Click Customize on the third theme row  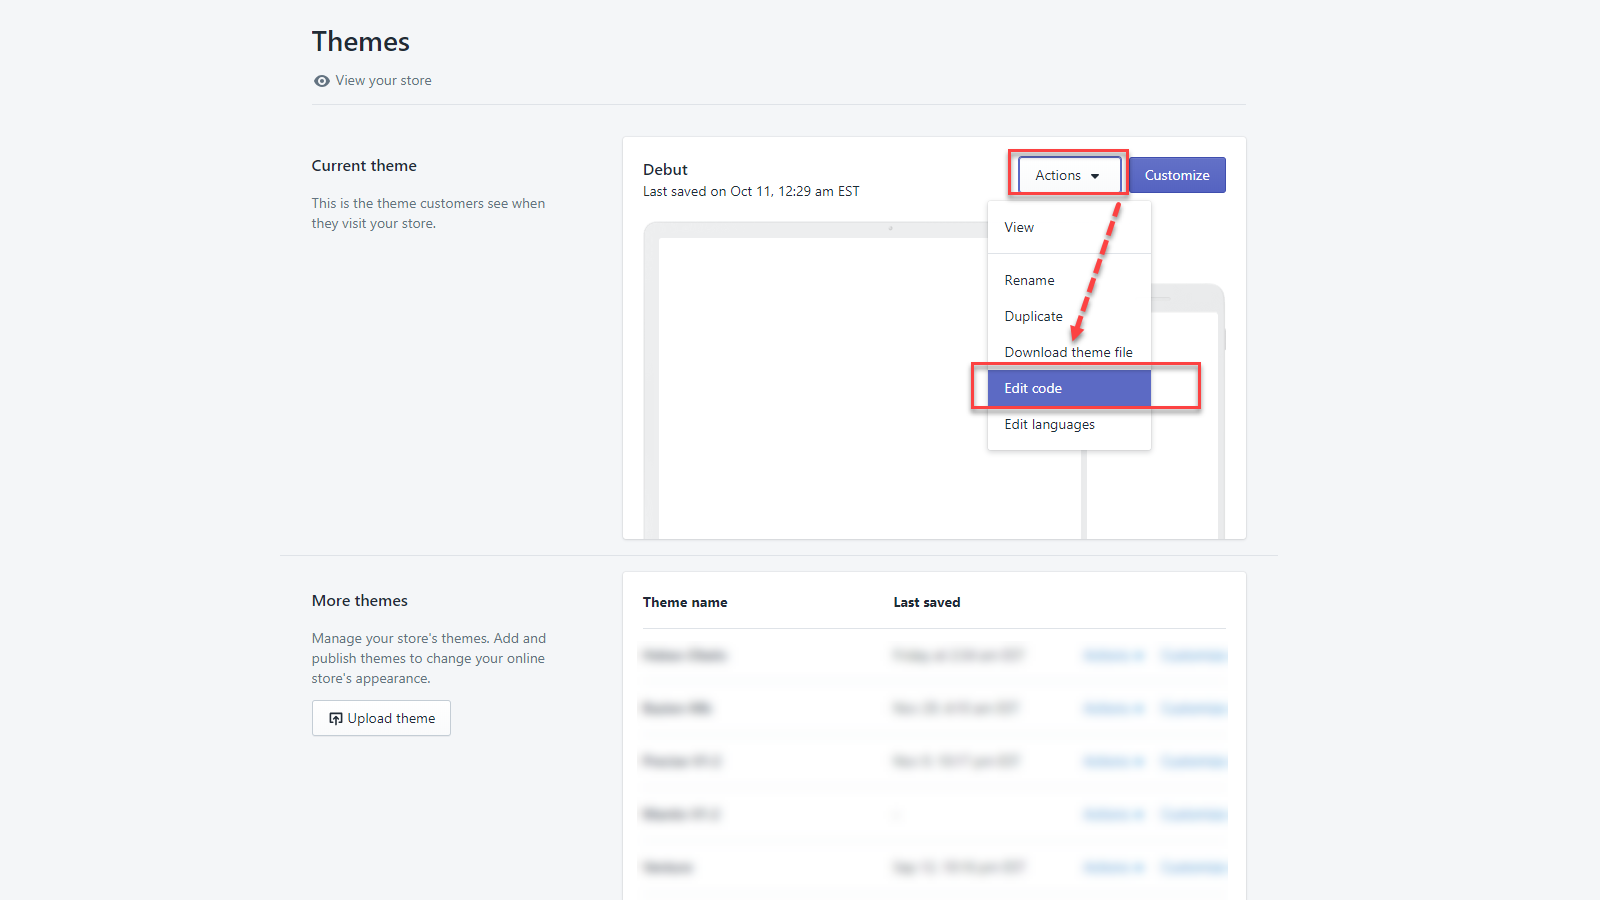click(x=1193, y=761)
